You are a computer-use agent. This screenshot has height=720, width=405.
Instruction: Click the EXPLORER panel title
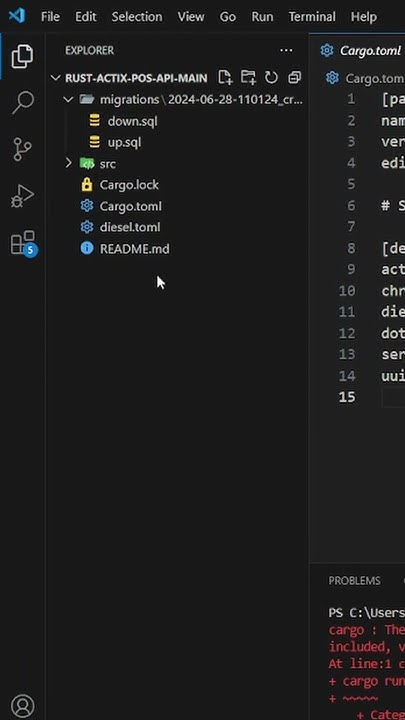point(90,51)
